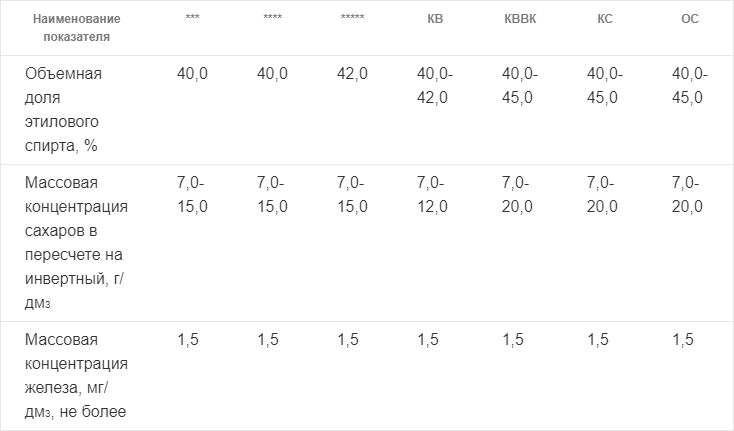Select the 'Массовая концентрация сахаров' row label

76,242
